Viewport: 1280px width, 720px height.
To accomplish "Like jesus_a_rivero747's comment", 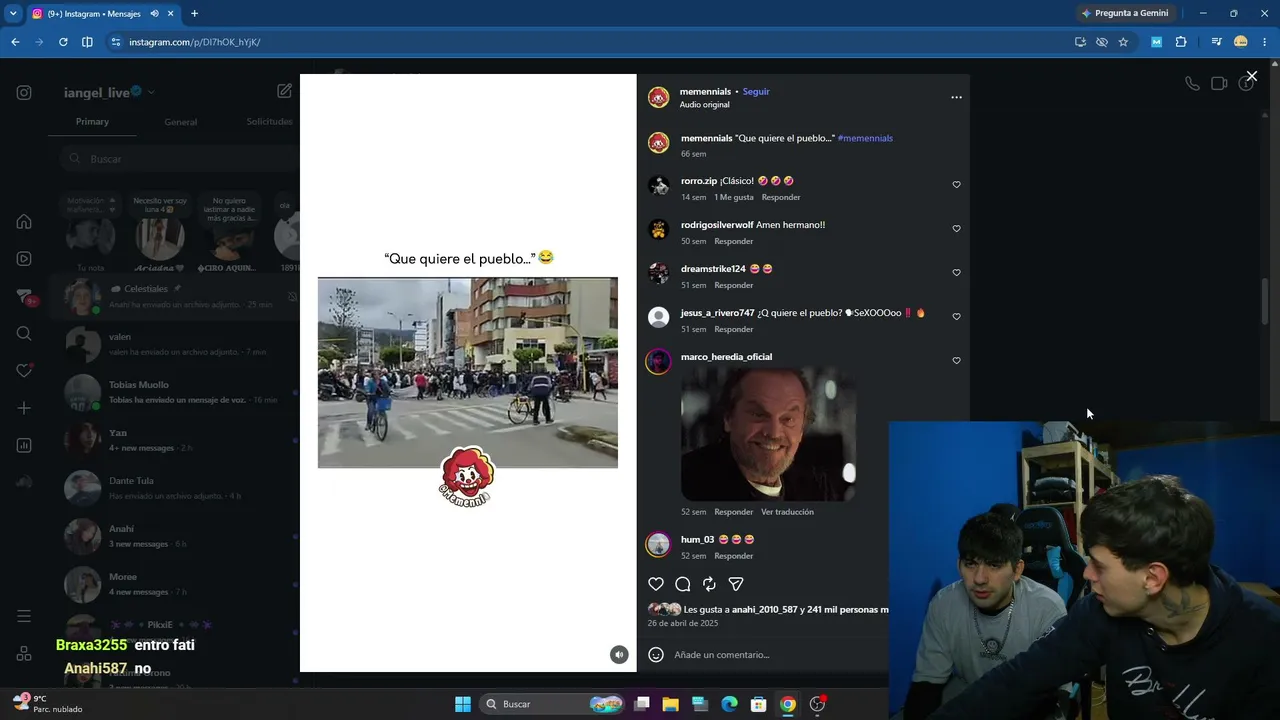I will 956,317.
